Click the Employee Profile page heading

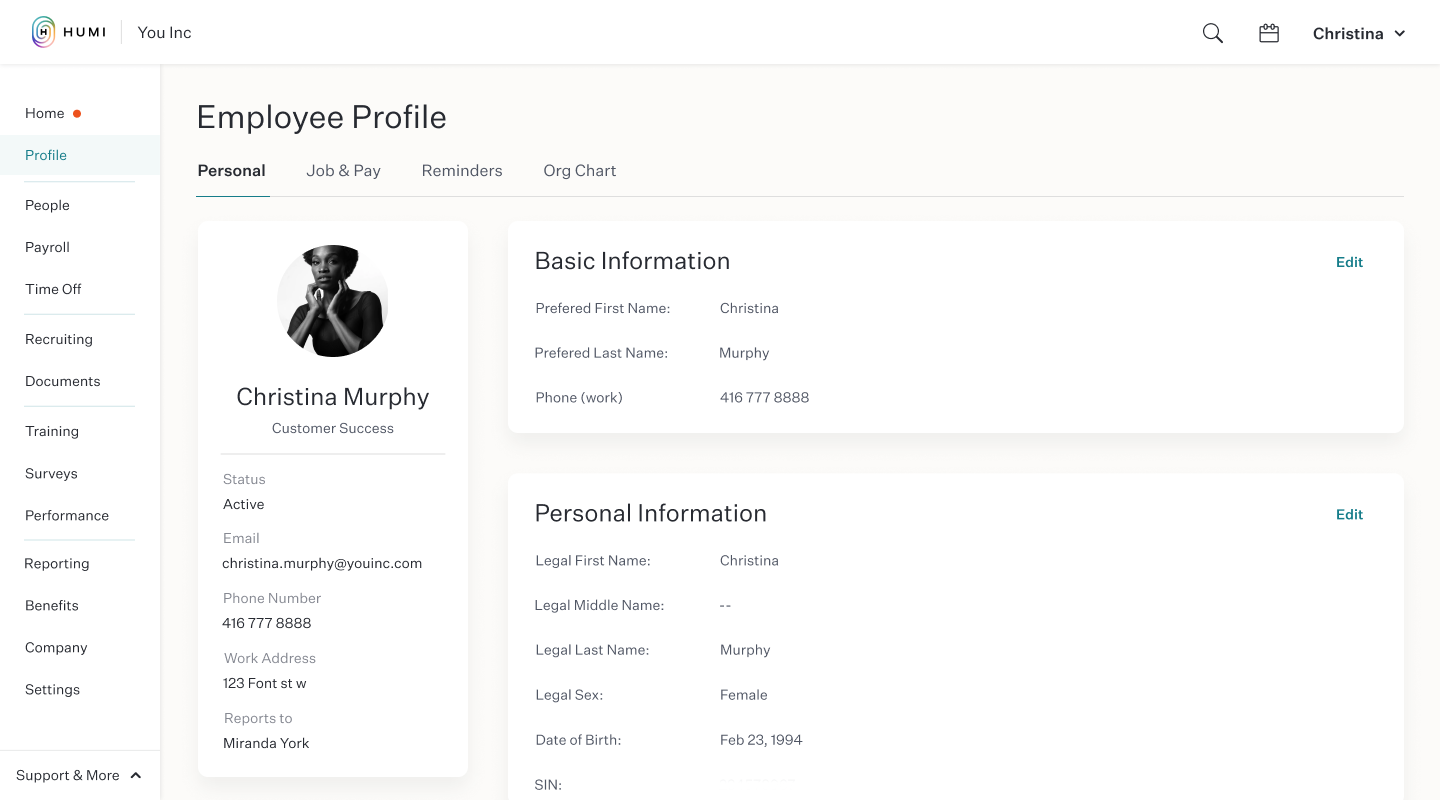pyautogui.click(x=322, y=117)
